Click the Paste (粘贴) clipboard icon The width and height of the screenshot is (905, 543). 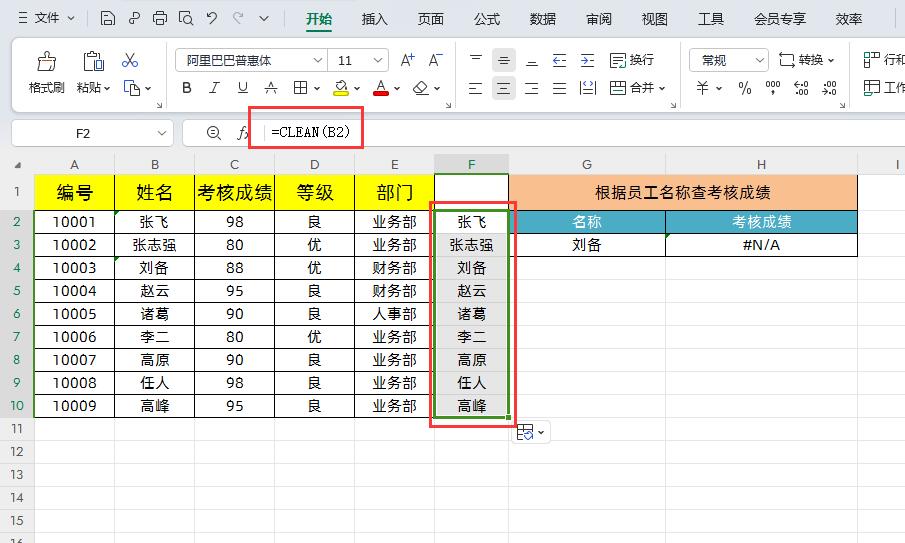pos(93,61)
